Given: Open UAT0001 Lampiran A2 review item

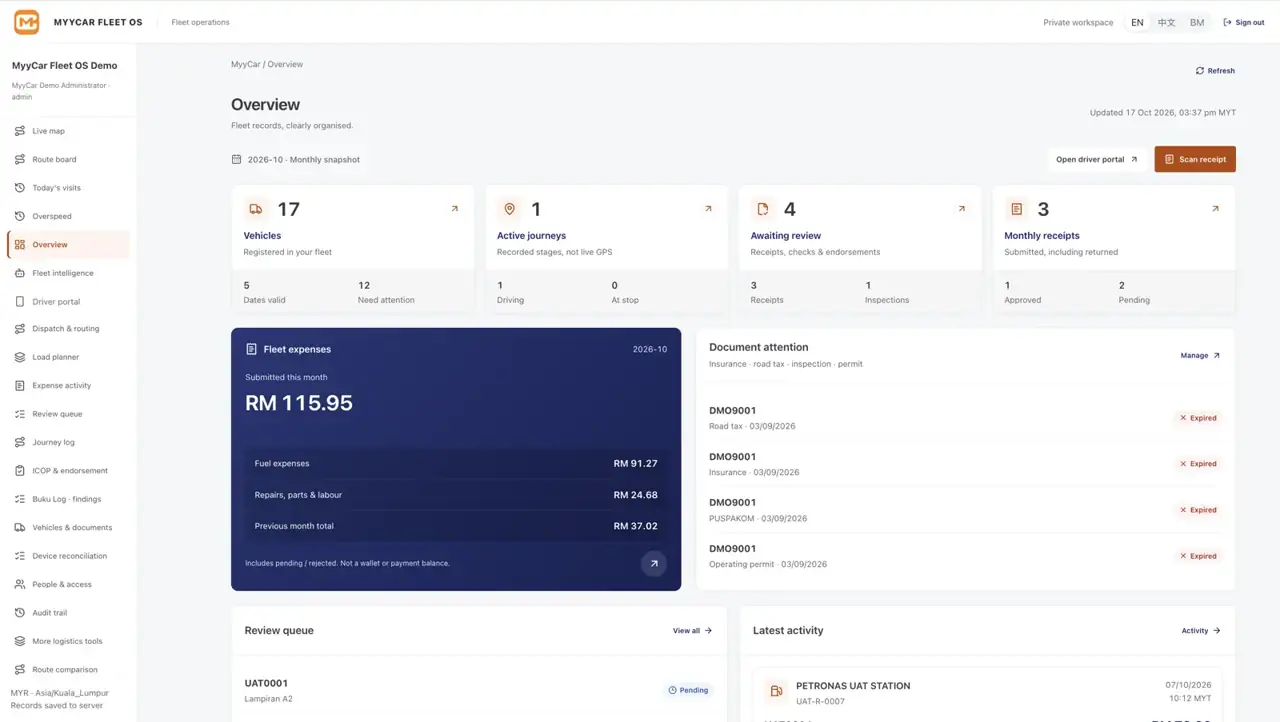Looking at the screenshot, I should pyautogui.click(x=478, y=690).
